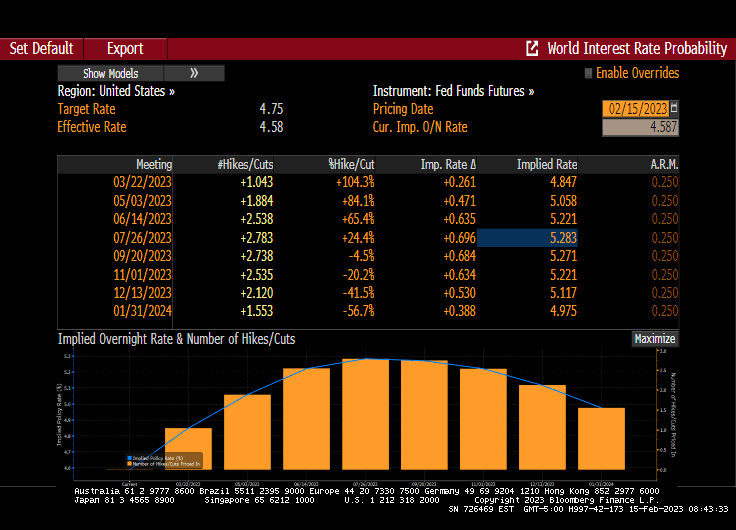This screenshot has height=530, width=736.
Task: Open the Pricing Date calendar icon
Action: pyautogui.click(x=674, y=108)
